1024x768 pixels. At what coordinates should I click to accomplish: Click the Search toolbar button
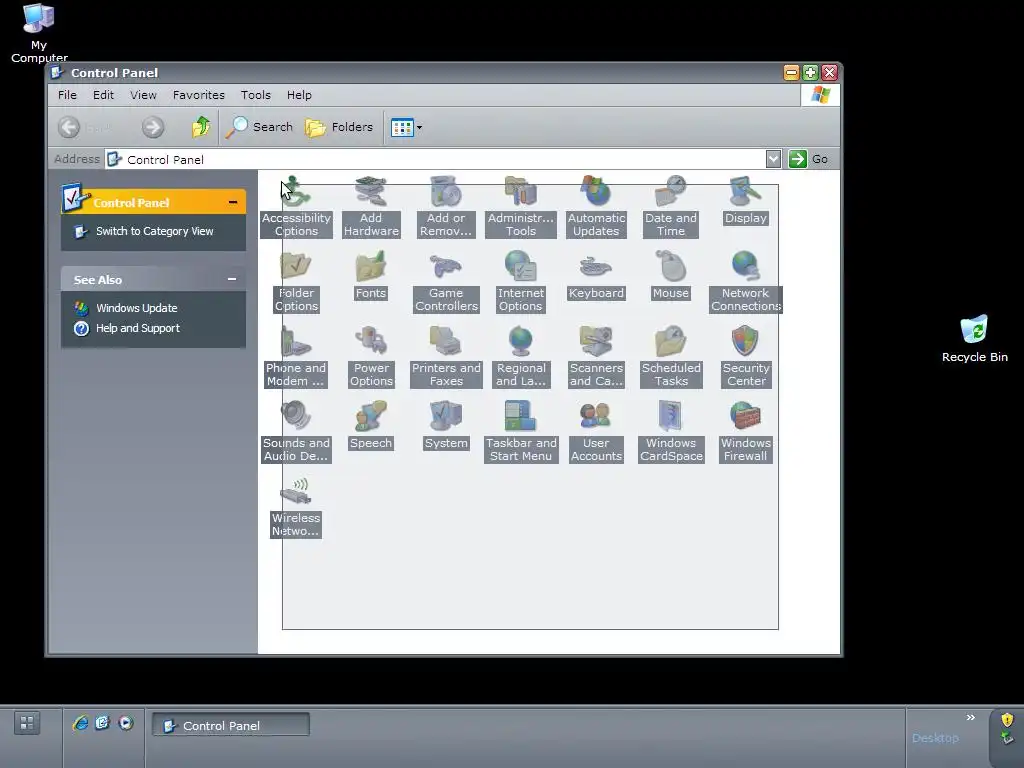coord(259,127)
